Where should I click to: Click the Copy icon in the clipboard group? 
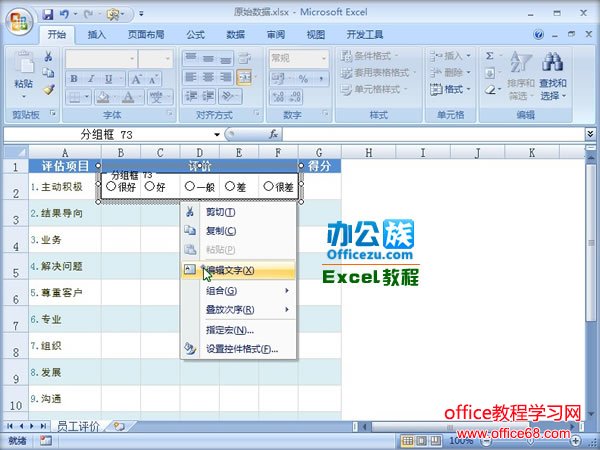pos(48,72)
